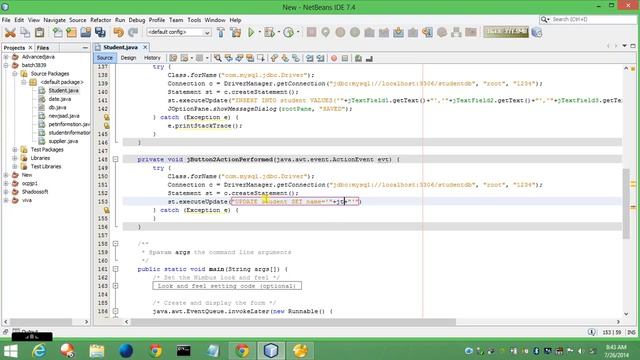This screenshot has width=640, height=360.
Task: Click the Cut scissors icon
Action: [10, 32]
